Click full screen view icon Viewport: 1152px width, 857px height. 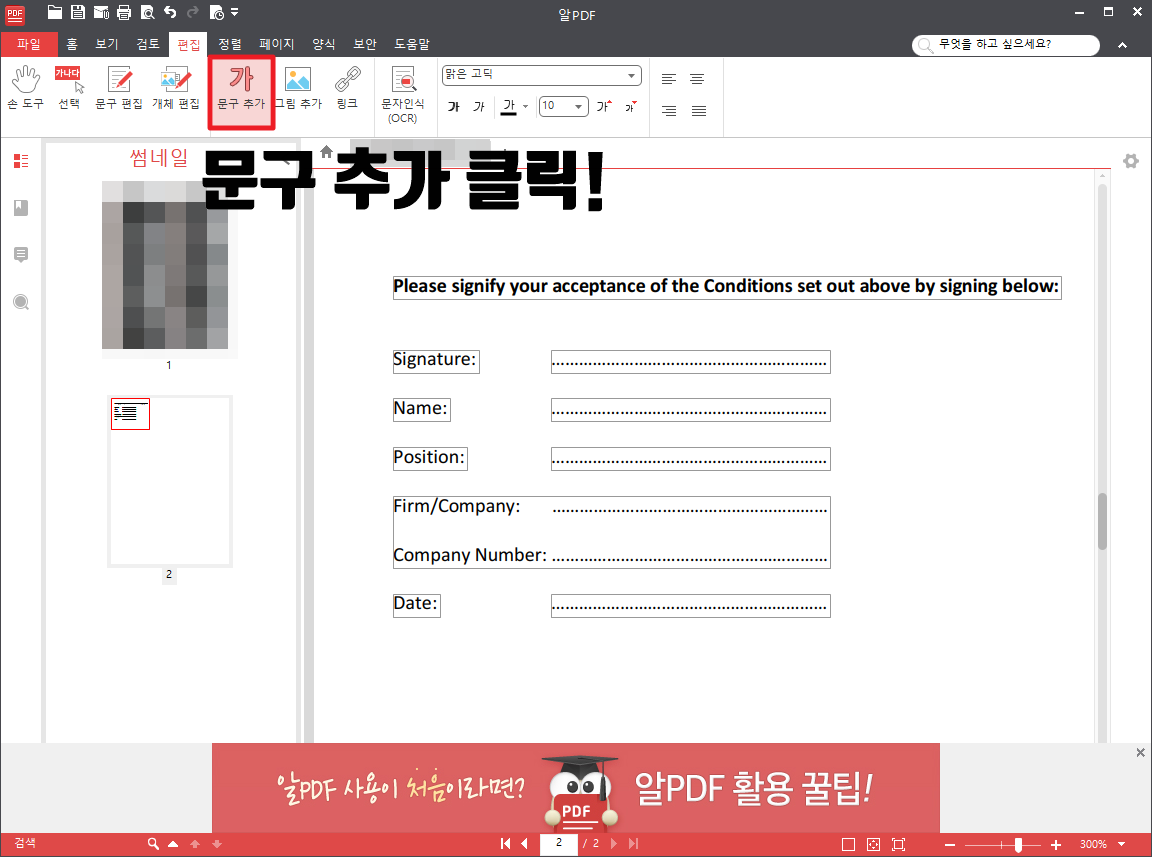point(899,845)
